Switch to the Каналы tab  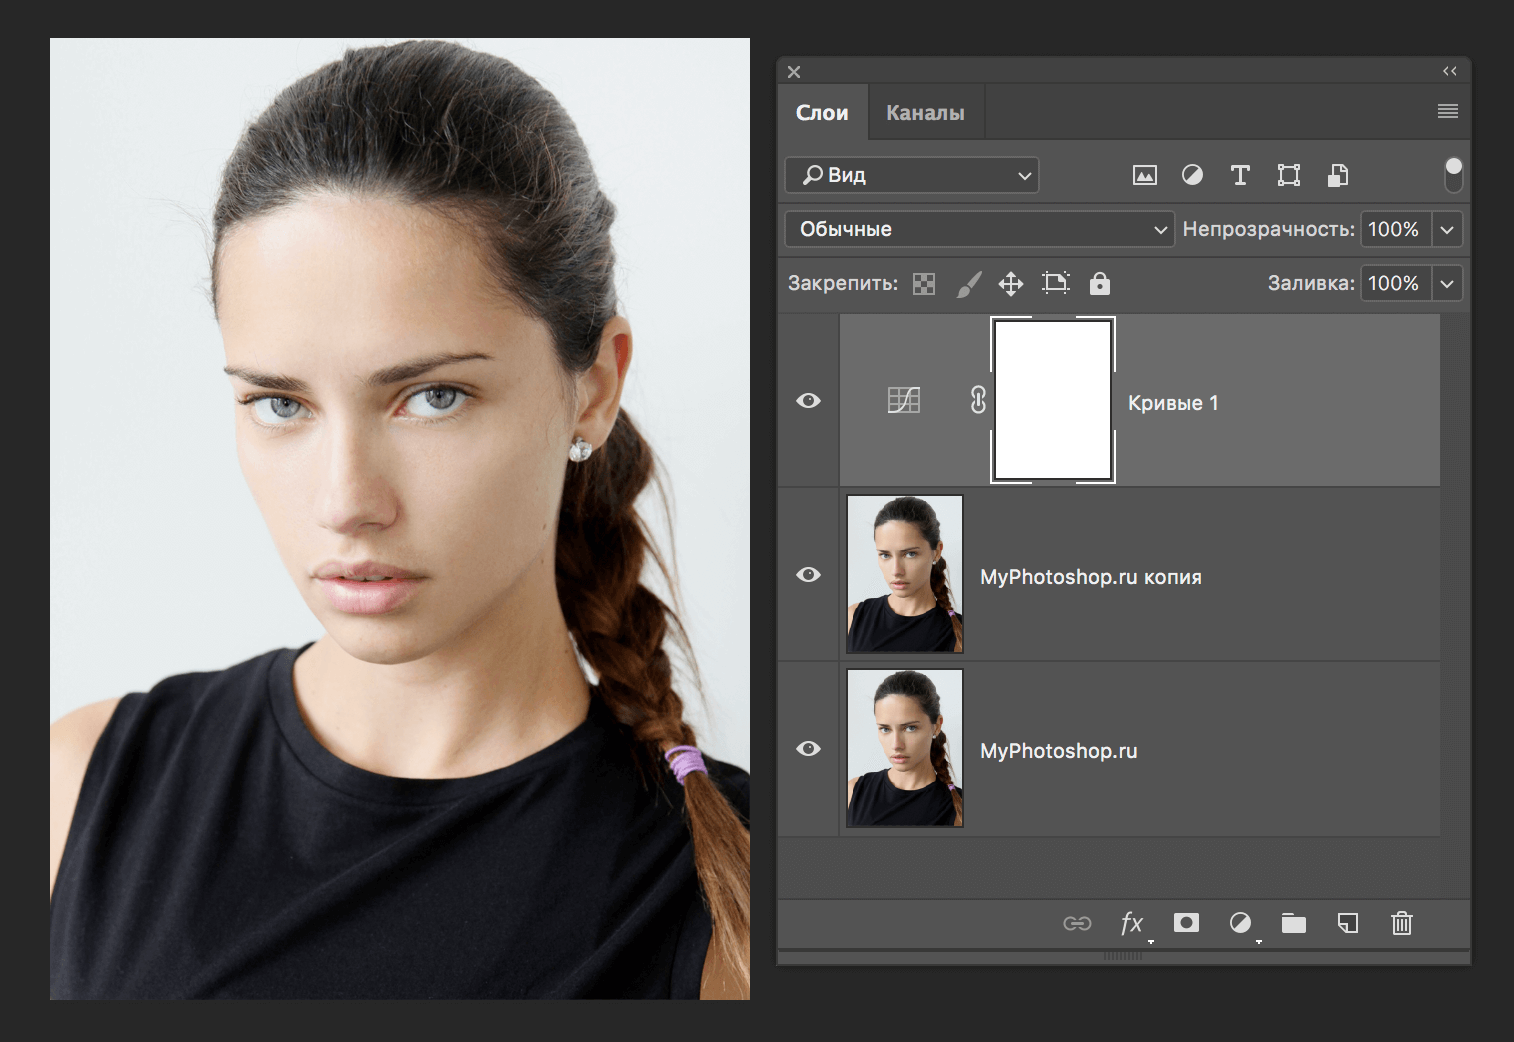click(x=925, y=113)
